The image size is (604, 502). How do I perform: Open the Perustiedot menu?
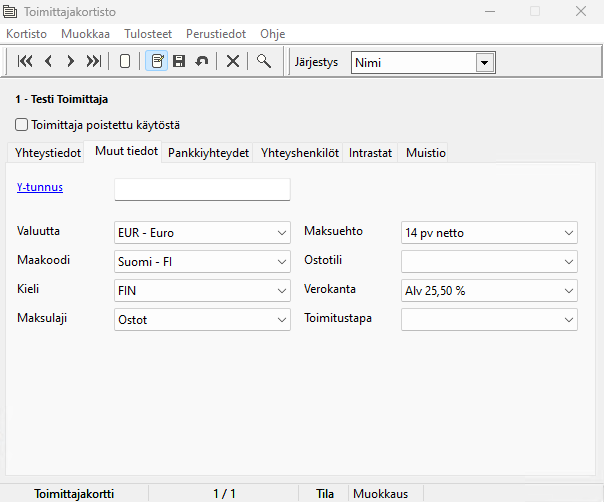coord(216,34)
